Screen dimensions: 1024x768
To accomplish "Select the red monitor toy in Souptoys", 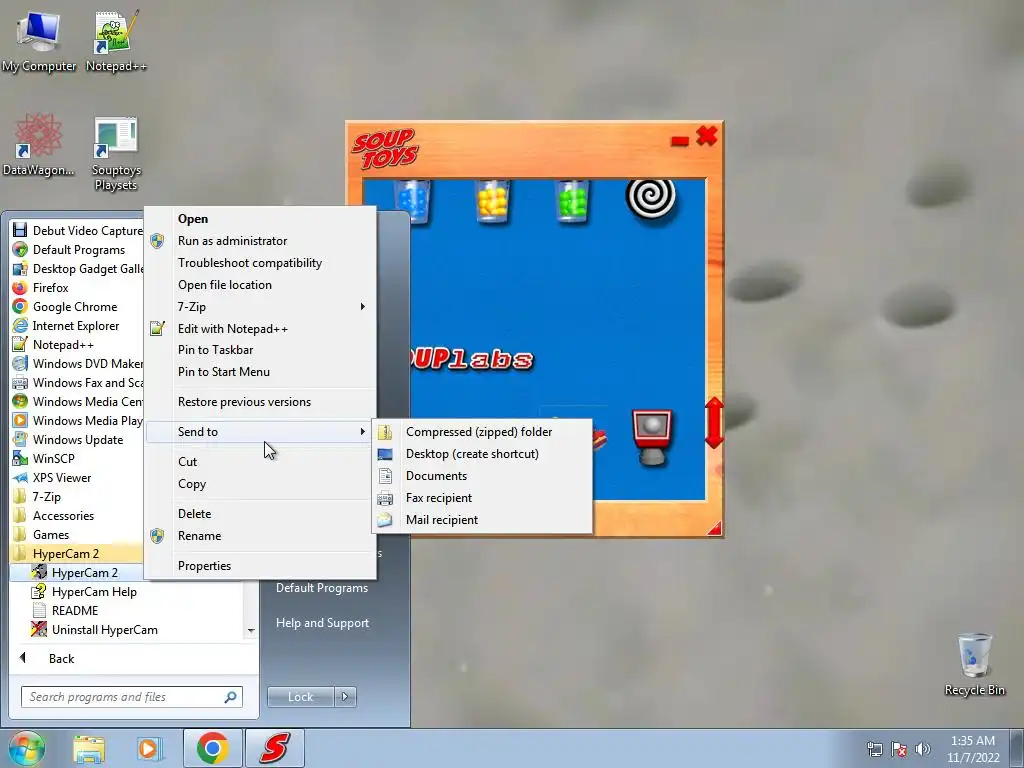I will tap(651, 438).
